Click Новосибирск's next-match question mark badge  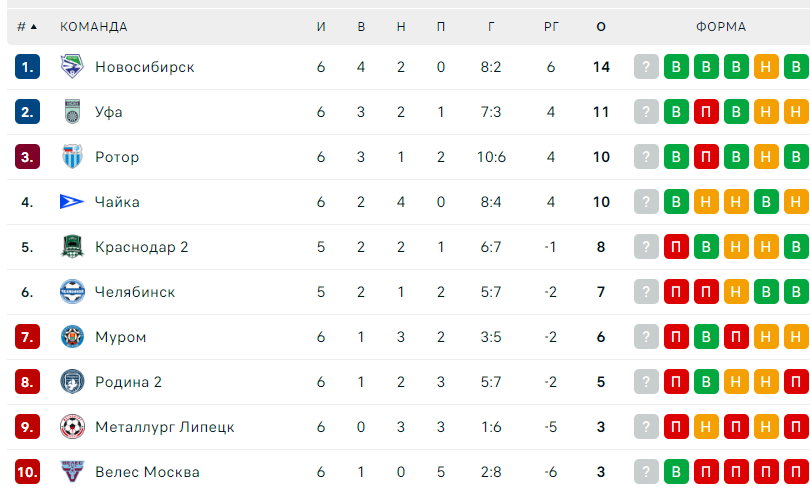click(x=646, y=67)
